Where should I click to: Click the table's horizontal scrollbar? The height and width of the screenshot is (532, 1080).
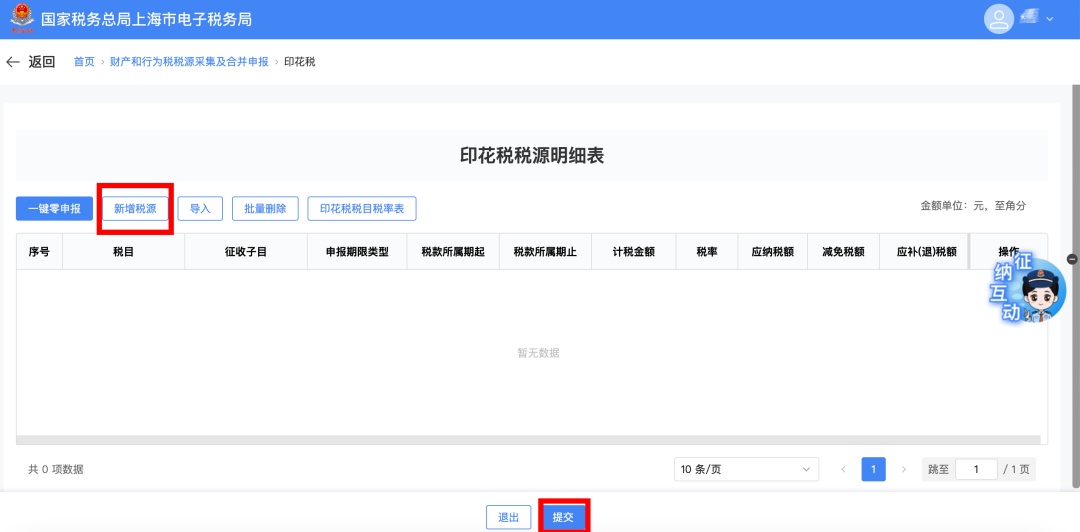click(x=531, y=439)
